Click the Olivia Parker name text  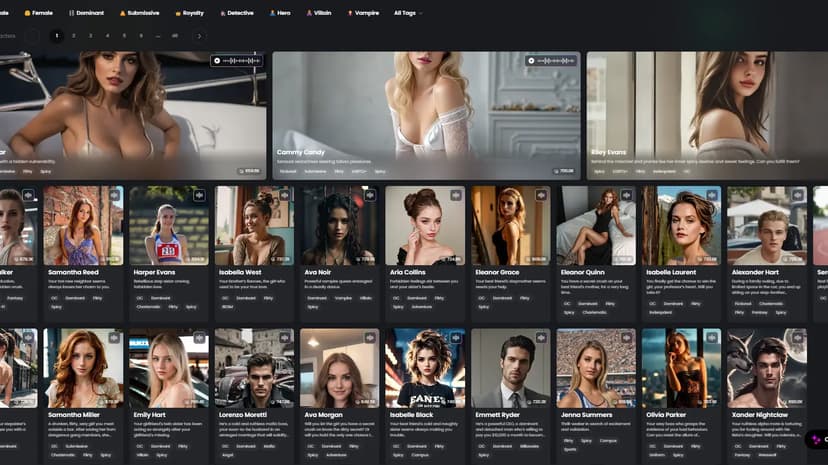pos(666,415)
